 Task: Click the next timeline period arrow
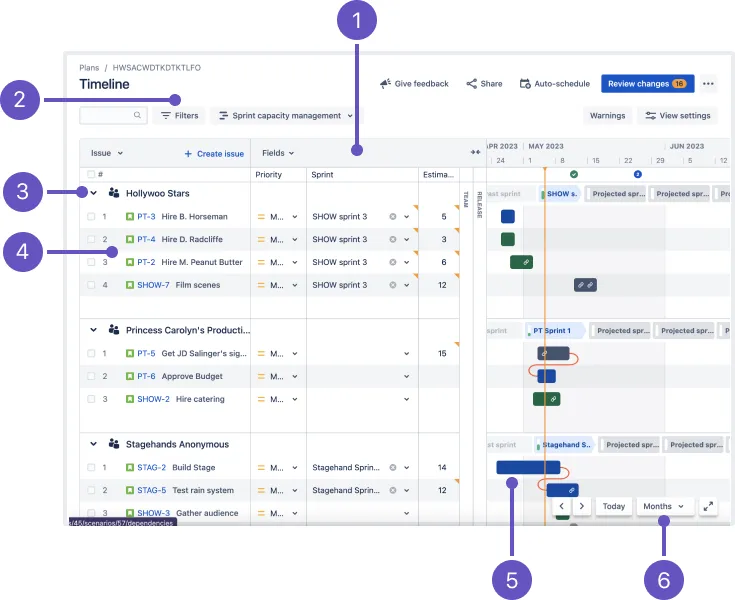pos(581,506)
